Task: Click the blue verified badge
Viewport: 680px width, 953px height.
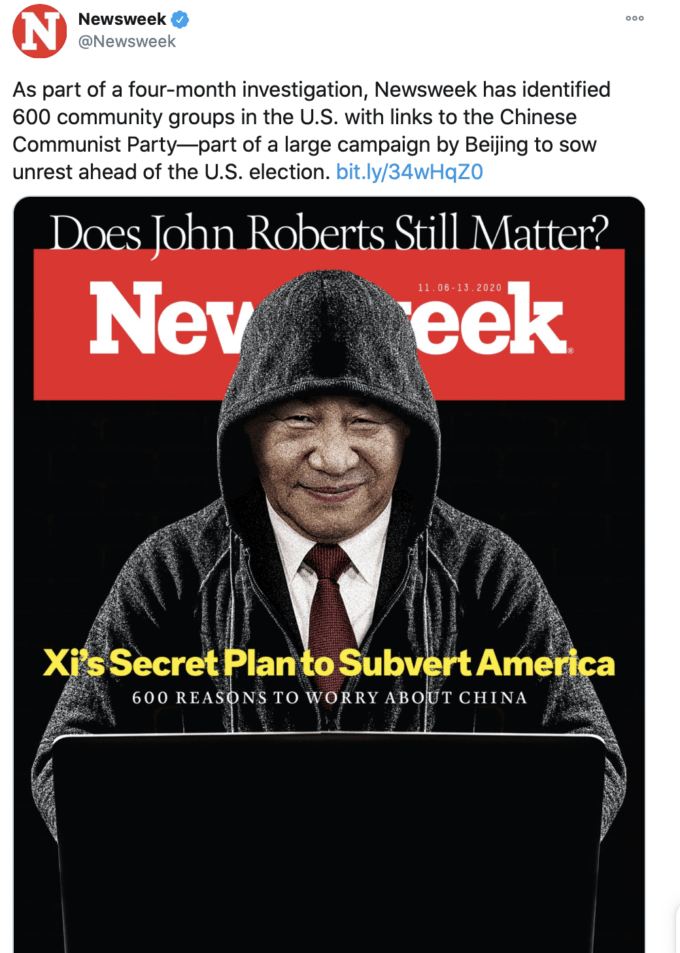Action: point(180,19)
